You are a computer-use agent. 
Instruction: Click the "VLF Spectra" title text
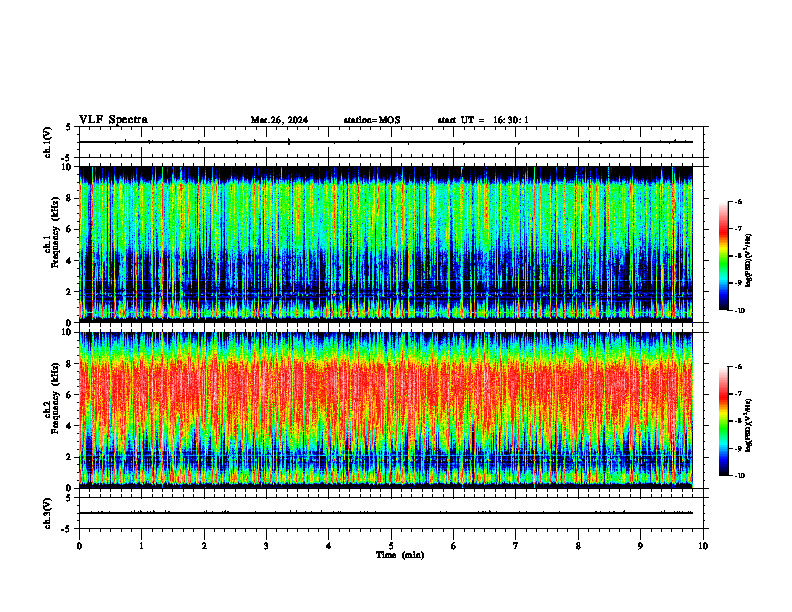[x=113, y=120]
